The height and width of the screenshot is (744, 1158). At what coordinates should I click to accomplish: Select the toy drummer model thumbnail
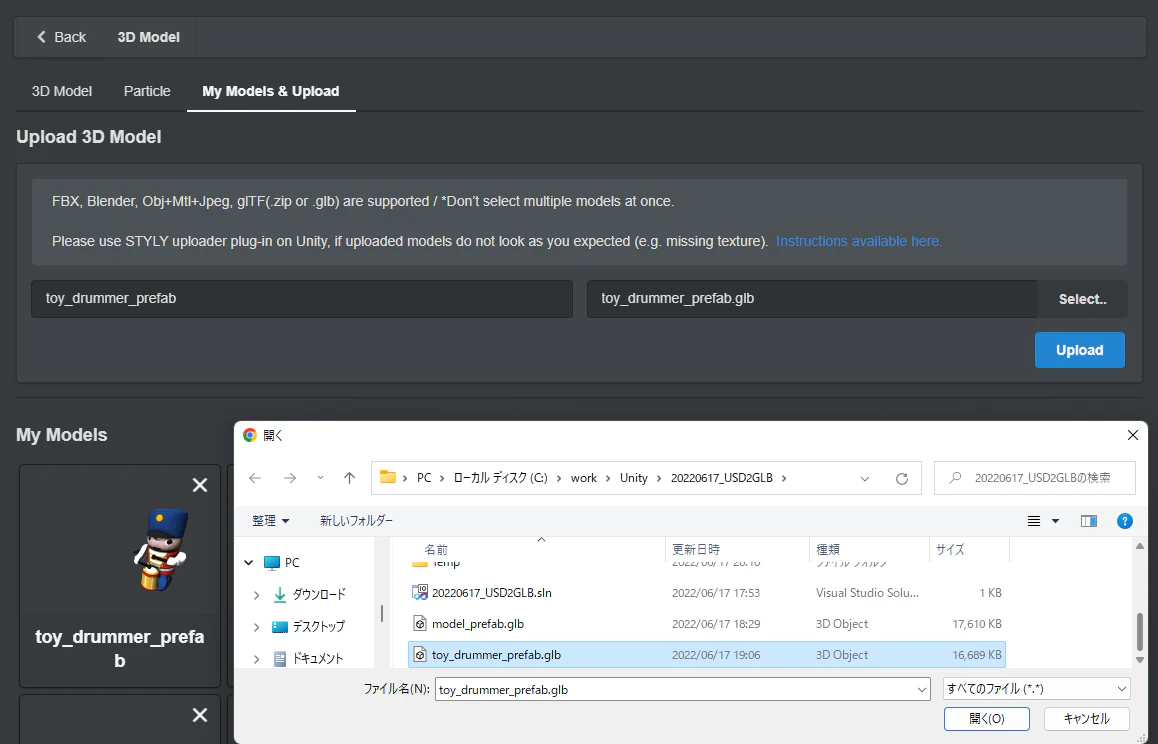pos(161,549)
